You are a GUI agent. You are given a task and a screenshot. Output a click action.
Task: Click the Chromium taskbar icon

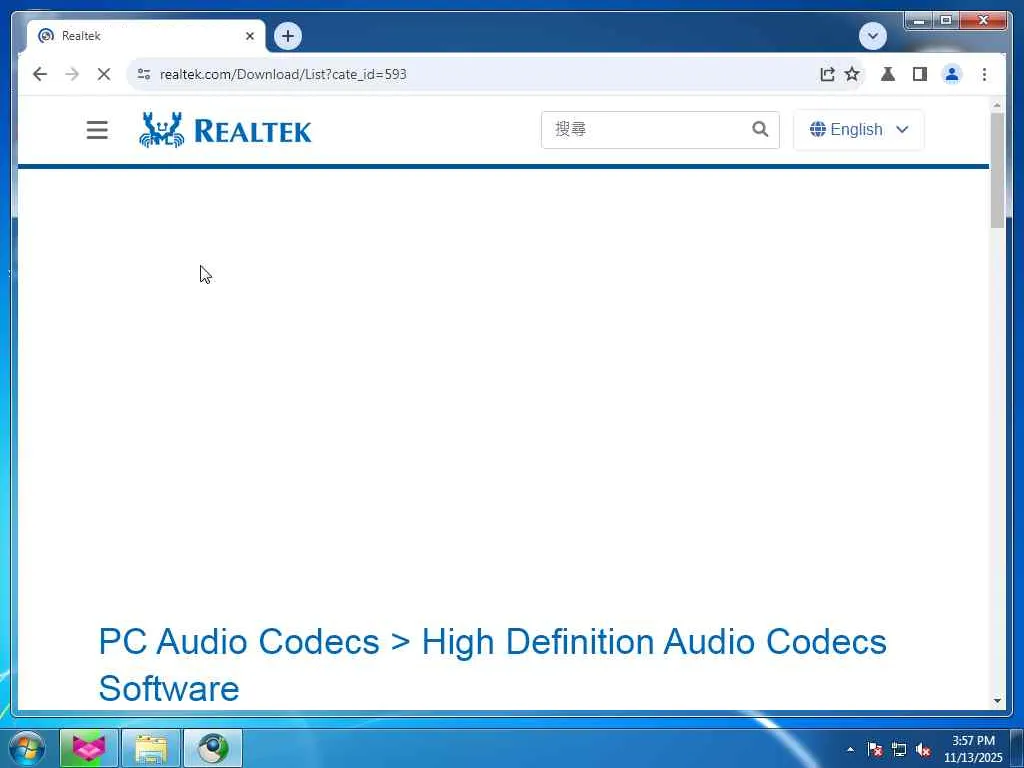pos(213,748)
